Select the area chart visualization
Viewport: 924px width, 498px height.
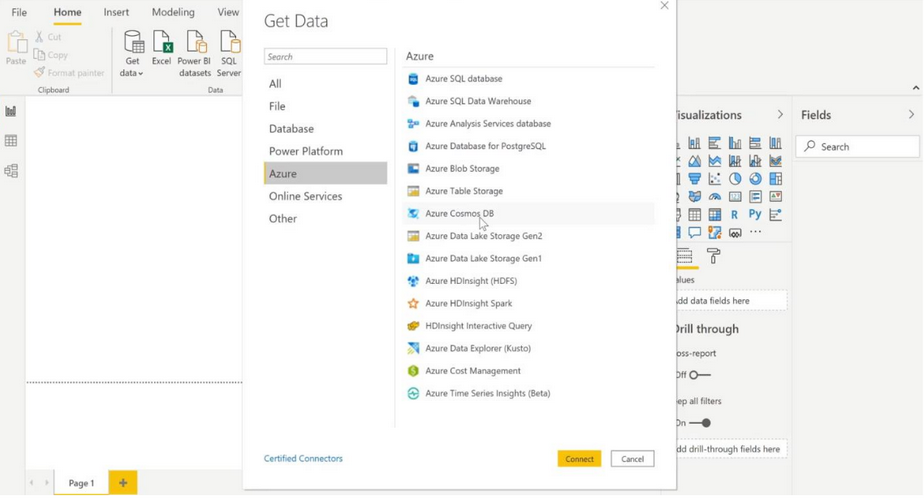(x=695, y=161)
